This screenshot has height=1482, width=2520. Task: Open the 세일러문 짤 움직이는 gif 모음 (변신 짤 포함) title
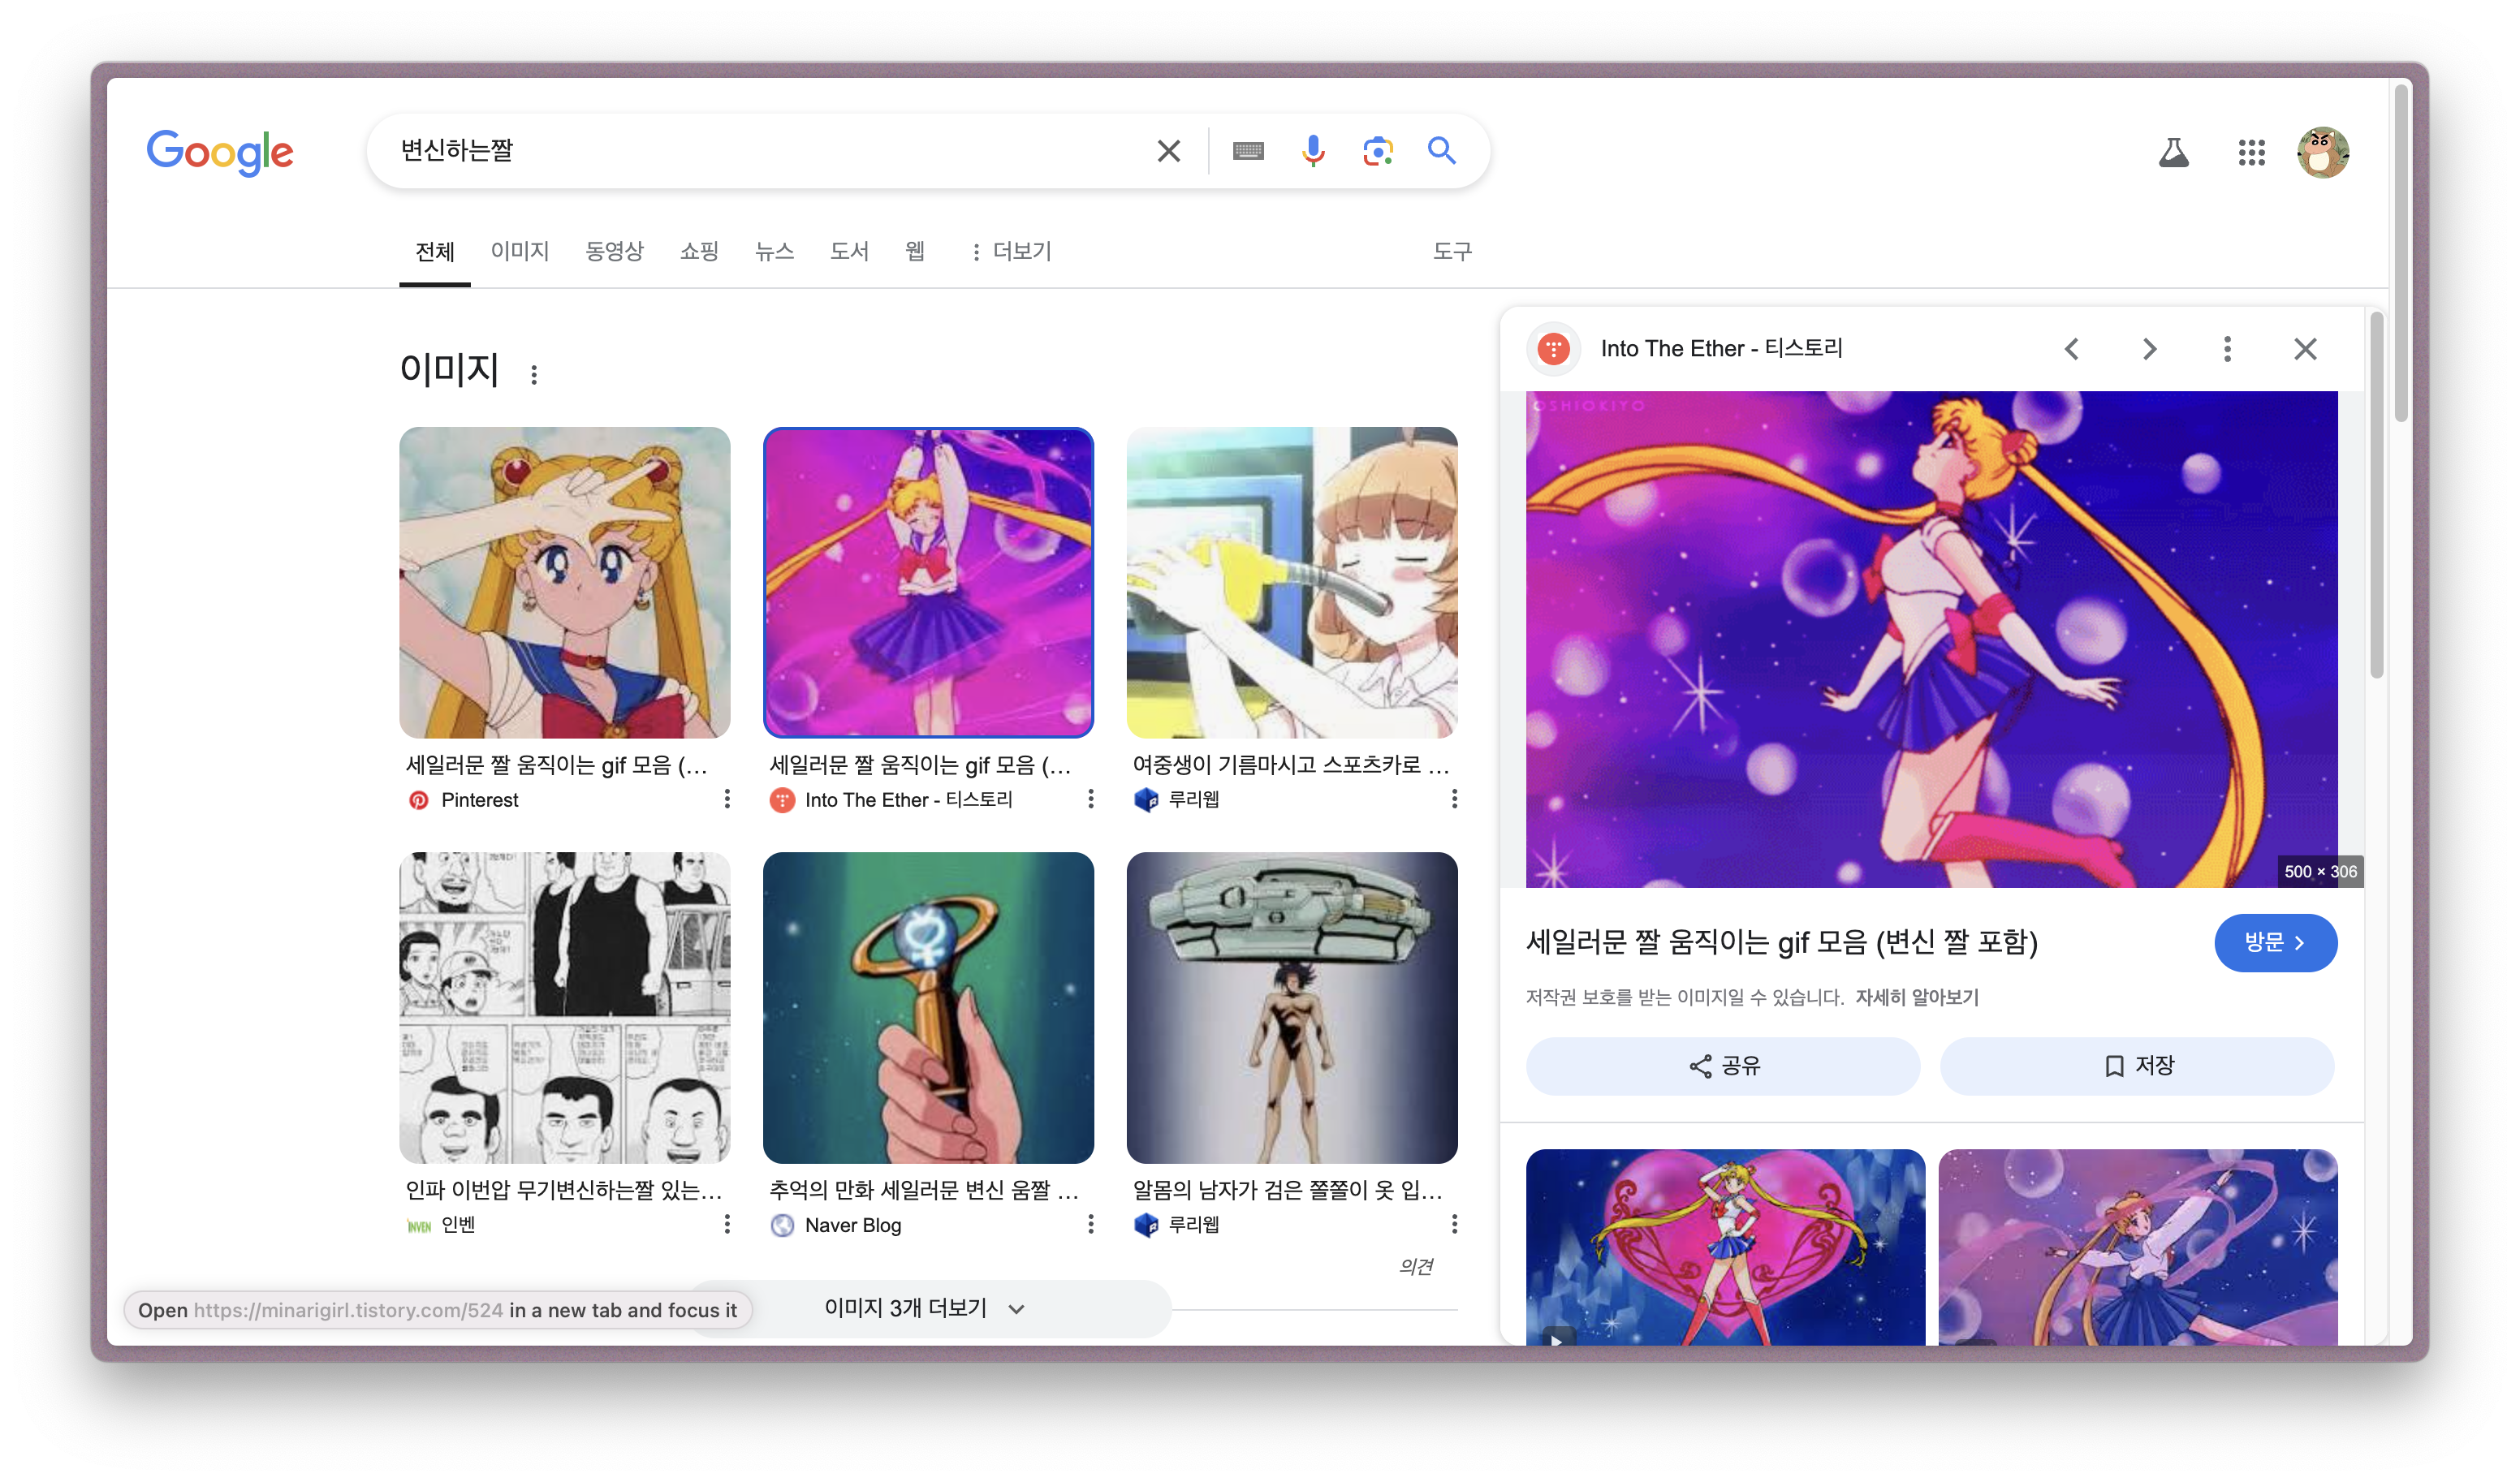[x=1782, y=942]
